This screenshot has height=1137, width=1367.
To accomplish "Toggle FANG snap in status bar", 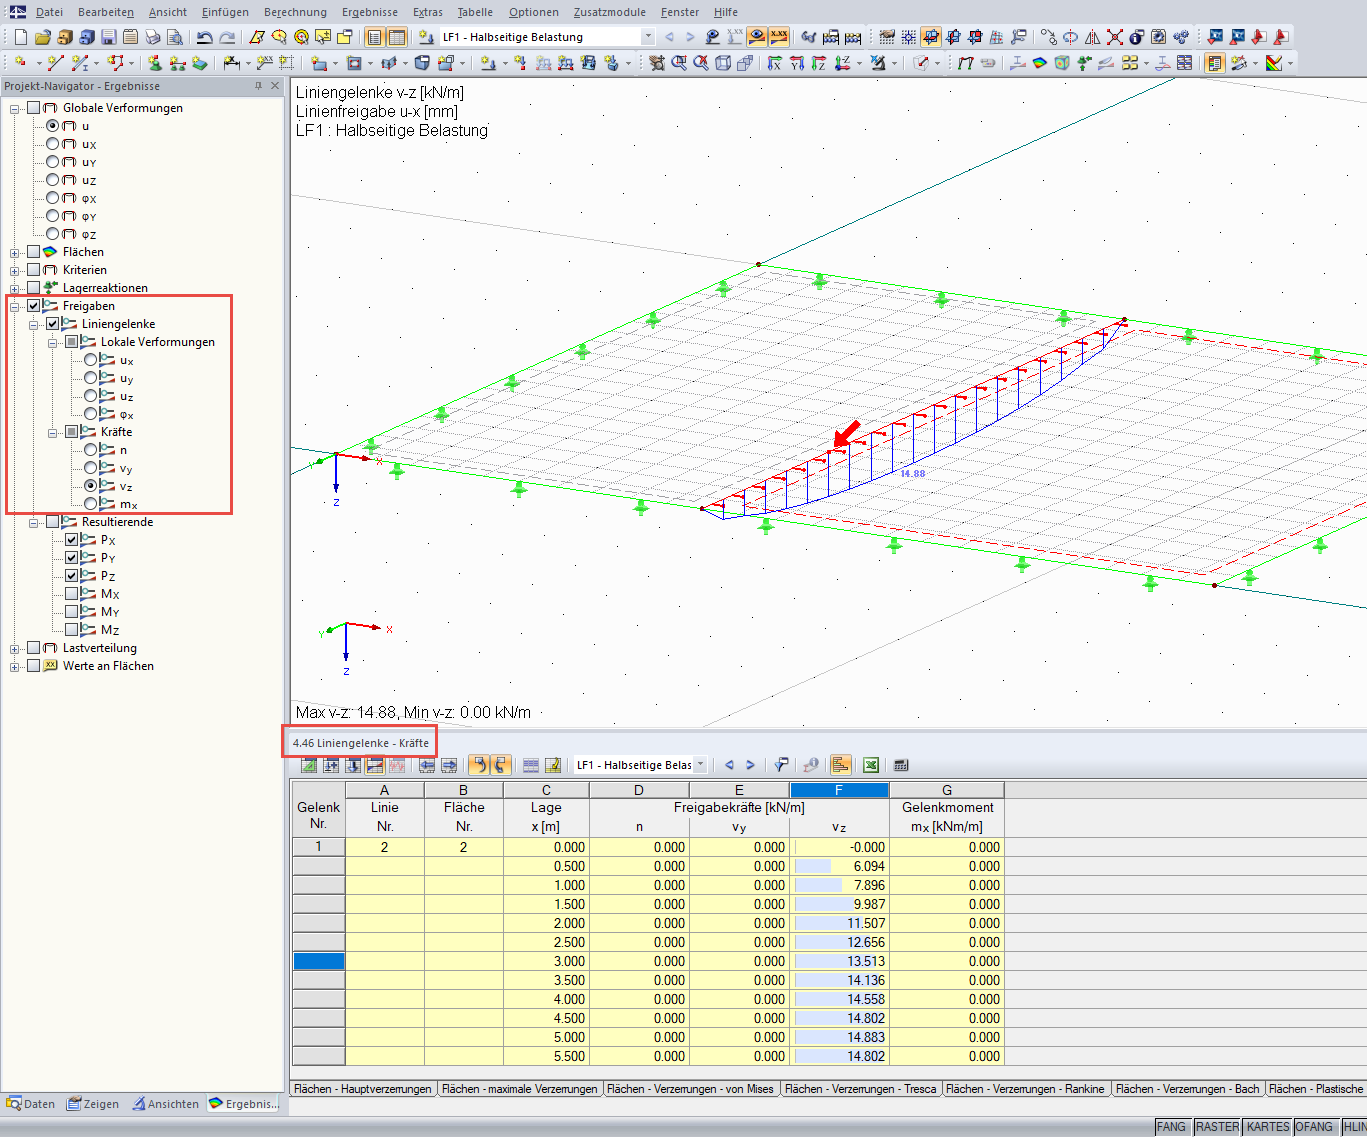I will point(1171,1127).
